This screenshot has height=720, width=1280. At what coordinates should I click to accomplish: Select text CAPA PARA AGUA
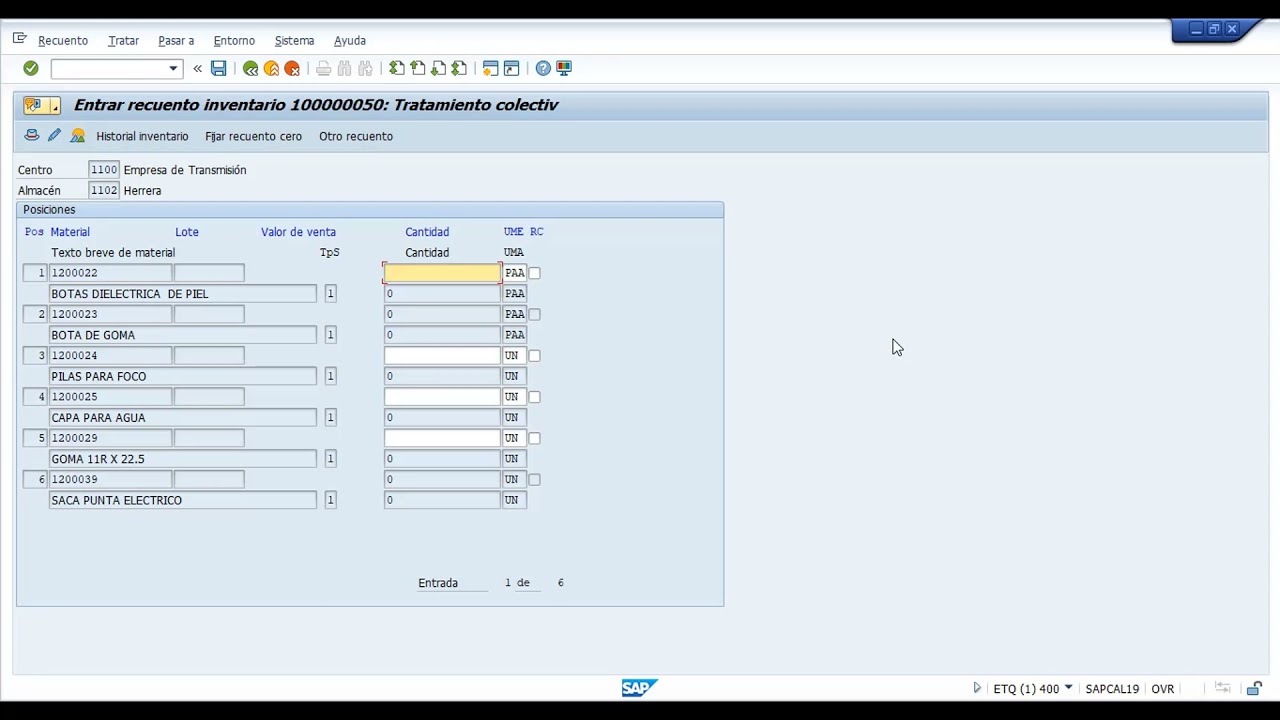coord(98,417)
